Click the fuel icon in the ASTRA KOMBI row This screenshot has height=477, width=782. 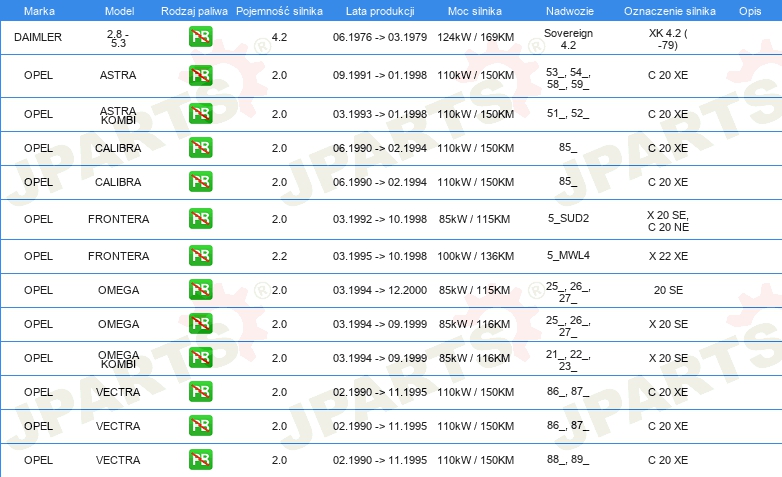click(200, 114)
